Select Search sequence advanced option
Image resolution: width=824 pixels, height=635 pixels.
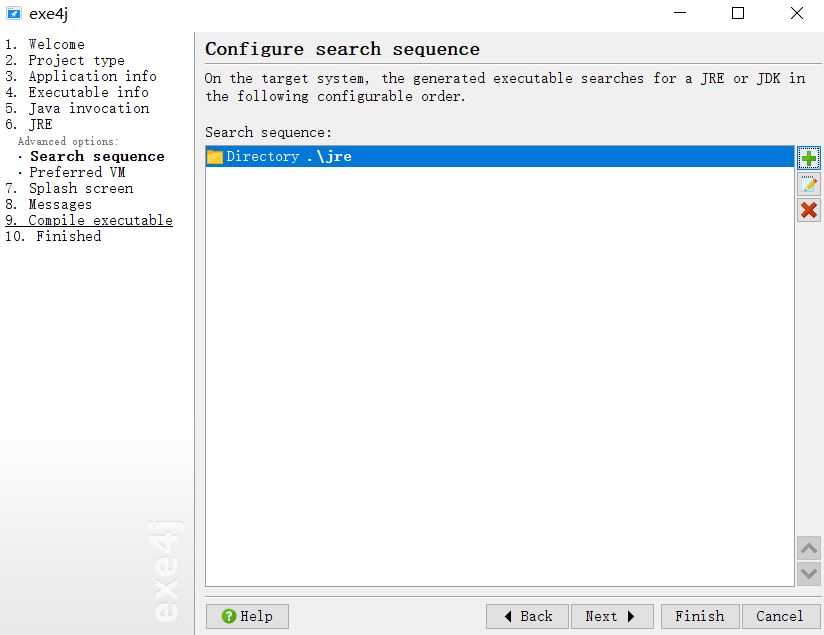(97, 156)
